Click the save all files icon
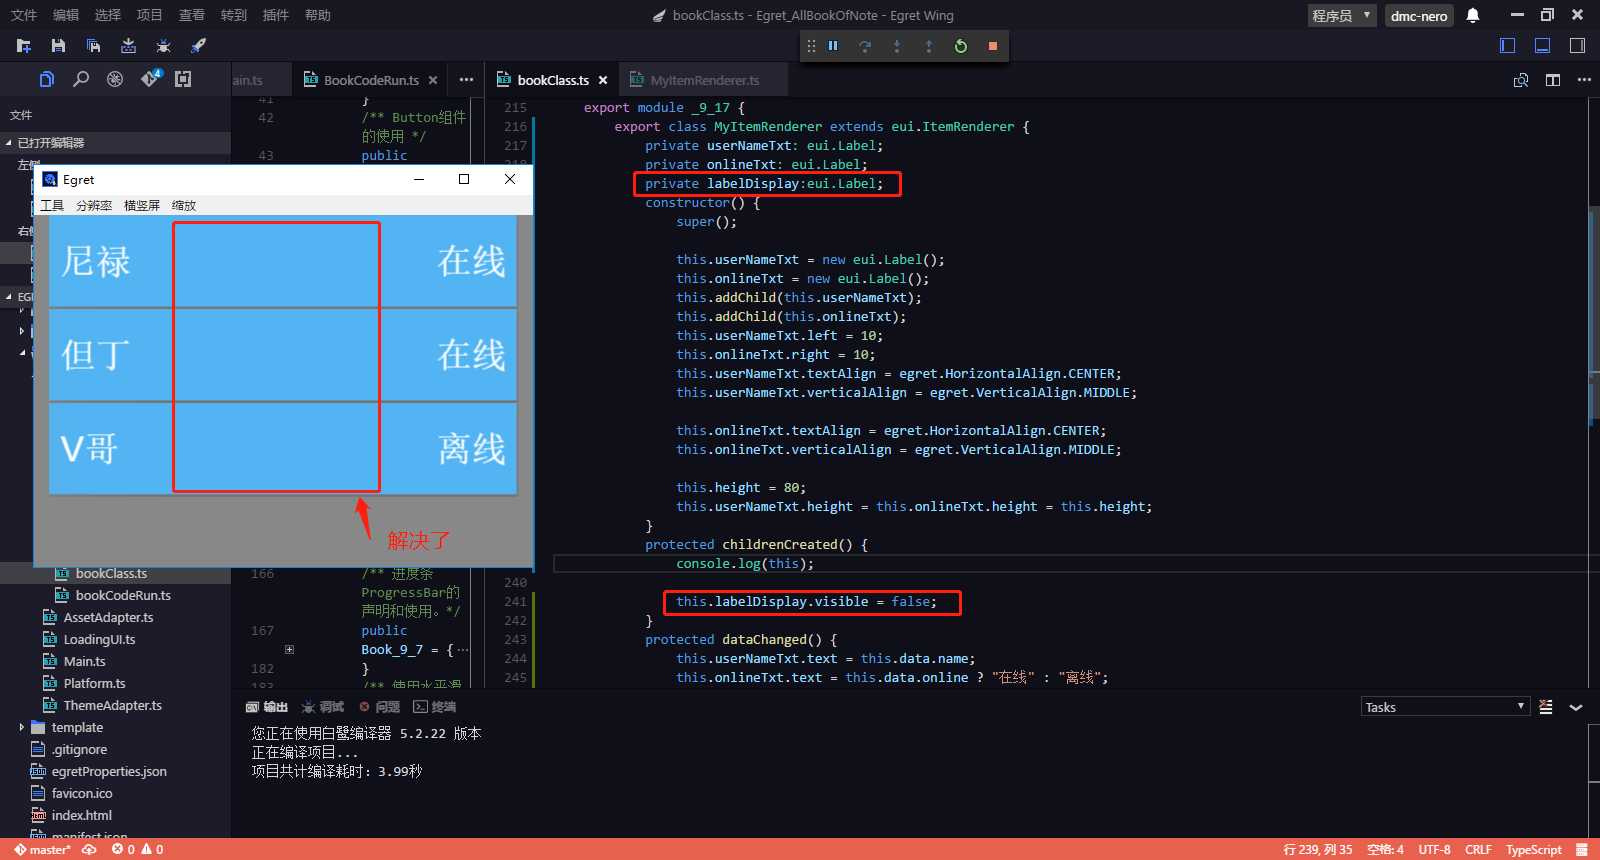 tap(93, 46)
